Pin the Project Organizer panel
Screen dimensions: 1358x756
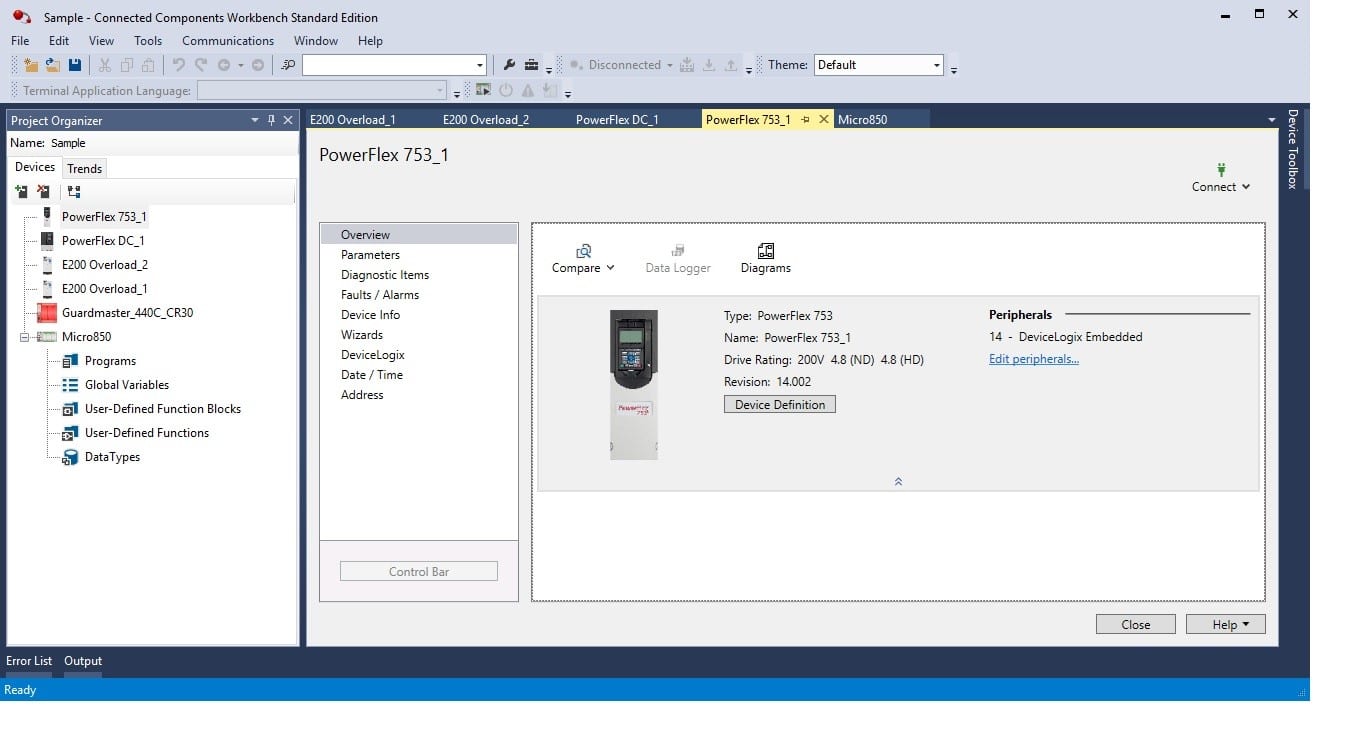pyautogui.click(x=271, y=119)
